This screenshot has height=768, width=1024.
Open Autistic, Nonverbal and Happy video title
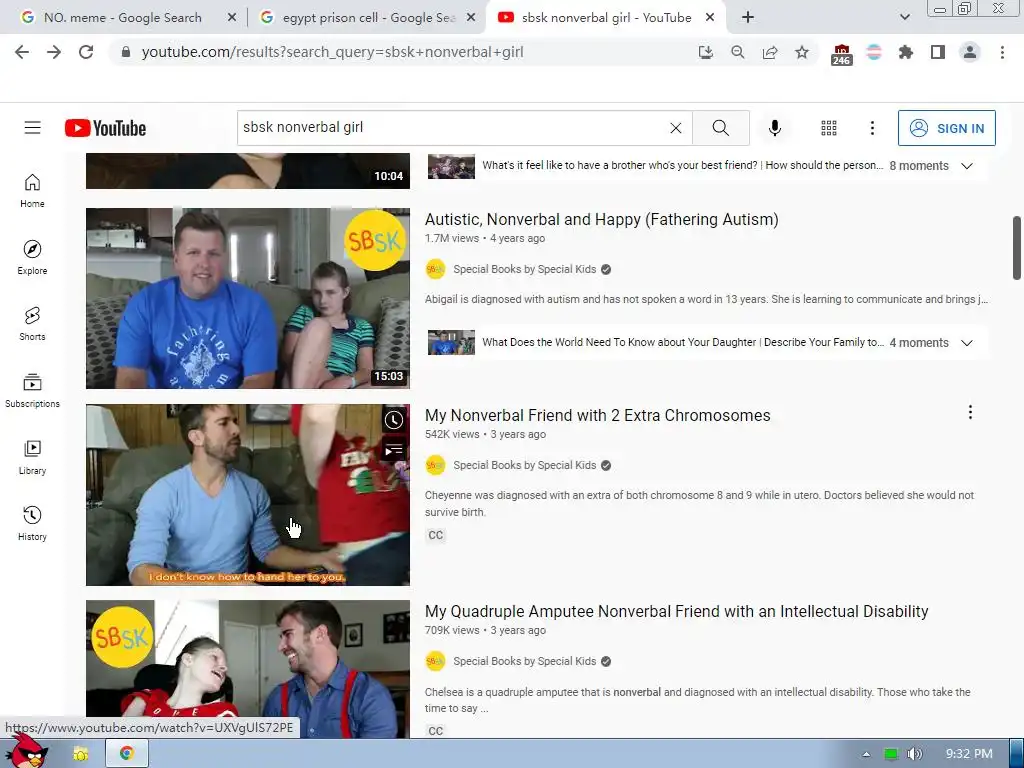click(x=601, y=219)
